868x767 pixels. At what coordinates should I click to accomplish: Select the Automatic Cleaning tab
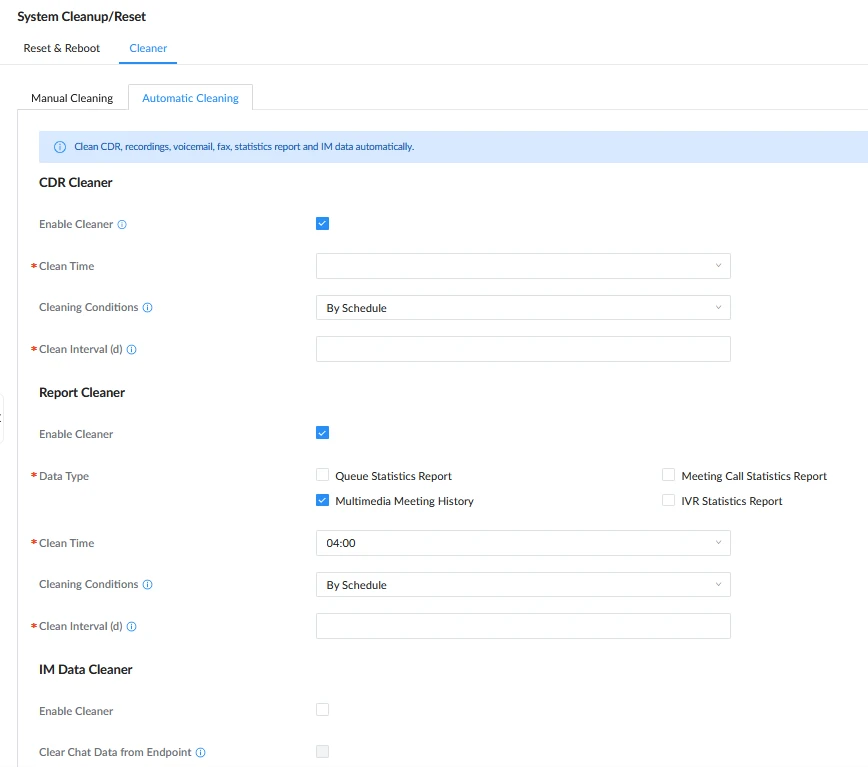(x=190, y=98)
